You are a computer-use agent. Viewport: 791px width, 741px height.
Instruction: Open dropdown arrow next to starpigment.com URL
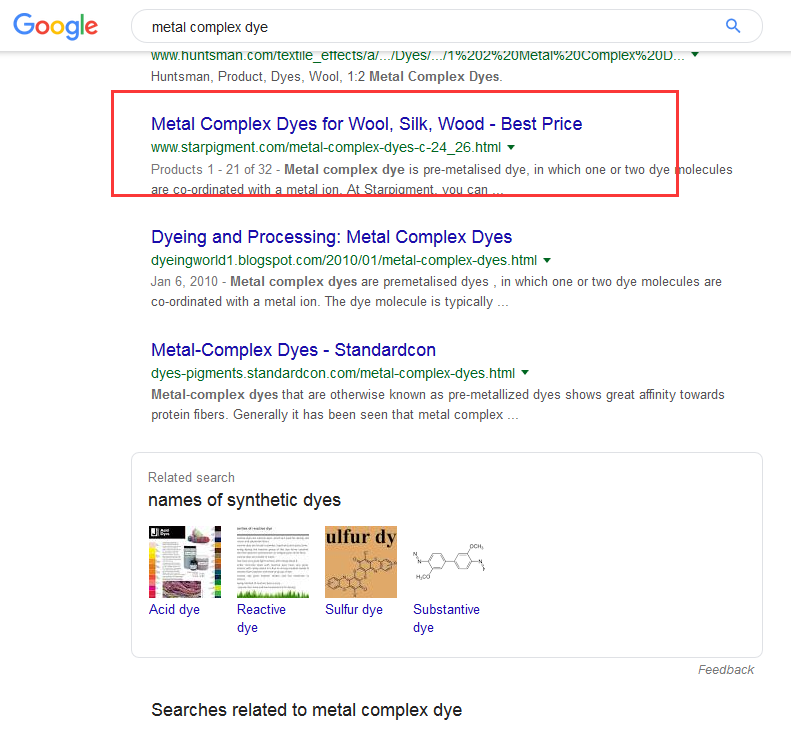511,147
